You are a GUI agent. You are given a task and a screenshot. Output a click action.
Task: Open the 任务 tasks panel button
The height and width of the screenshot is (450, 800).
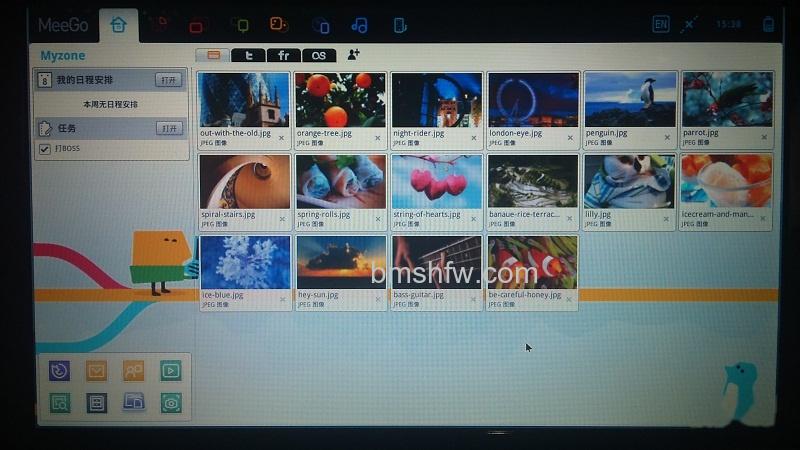(x=169, y=128)
